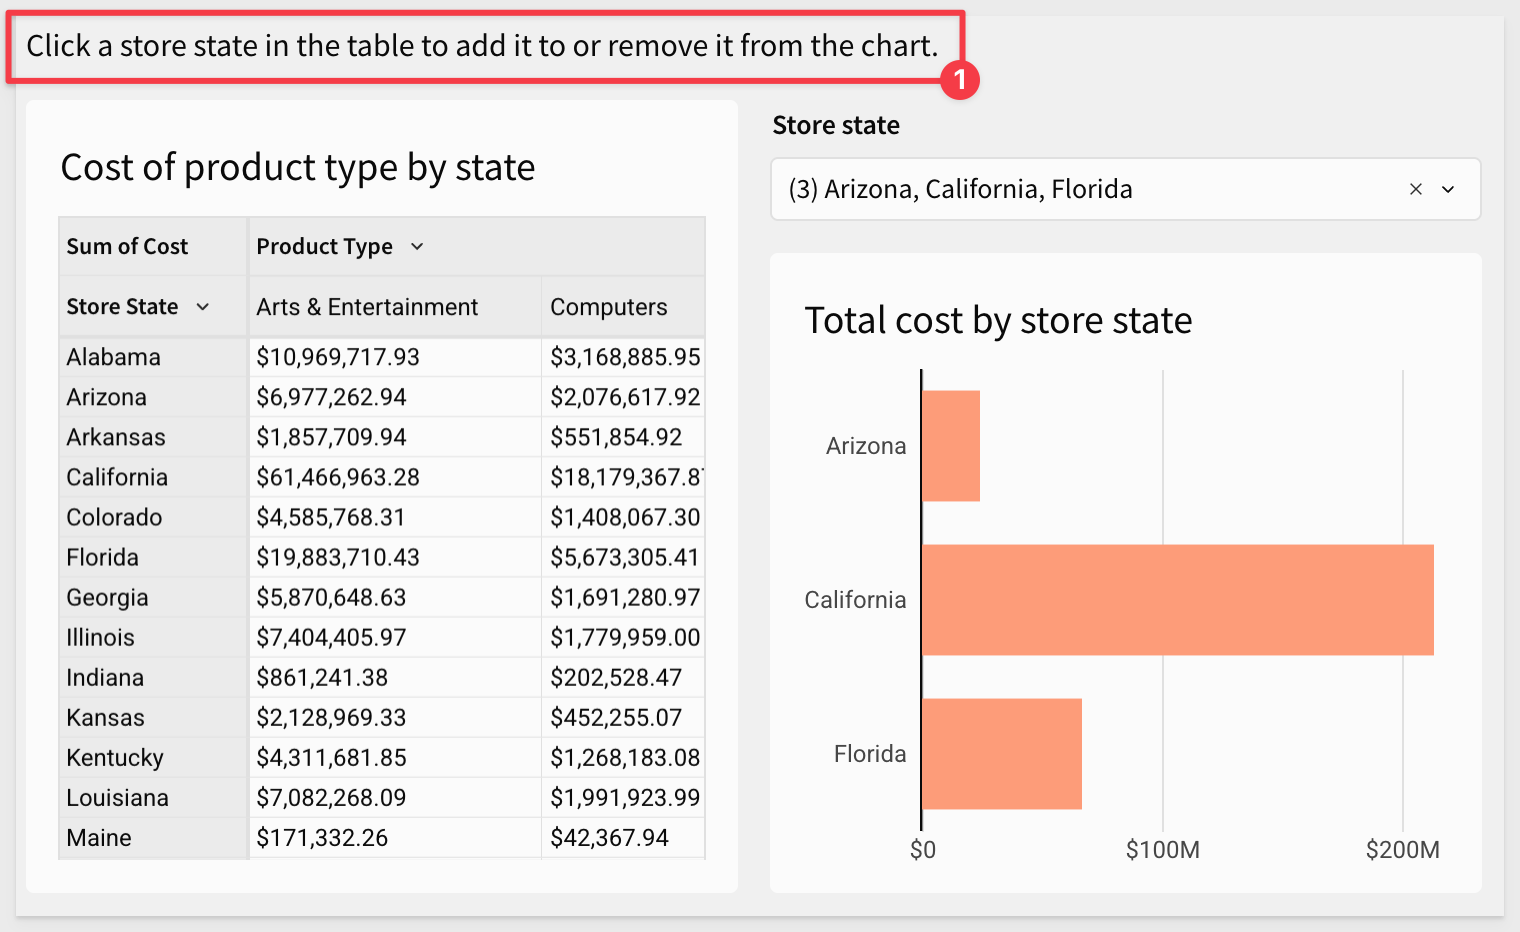Click the Arts & Entertainment column header

367,307
